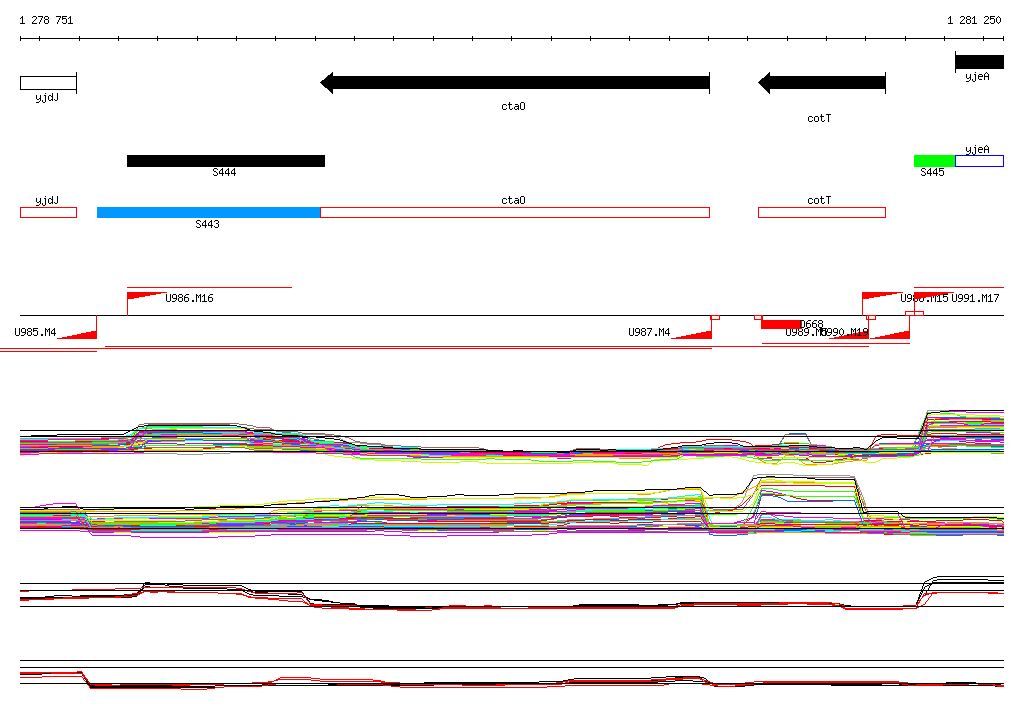Click the ctaO label above red box

click(513, 201)
